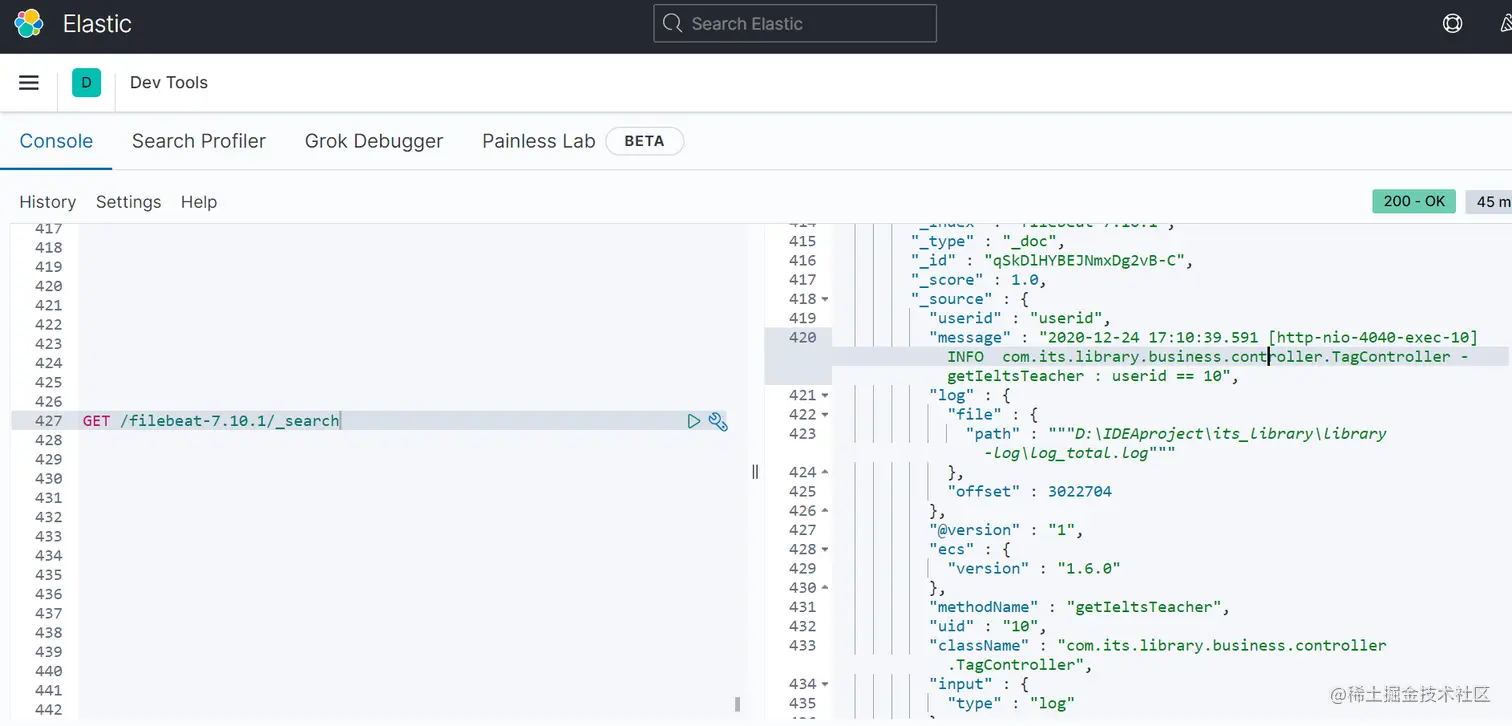This screenshot has height=726, width=1512.
Task: Open the help lifebuoy icon
Action: pos(1453,23)
